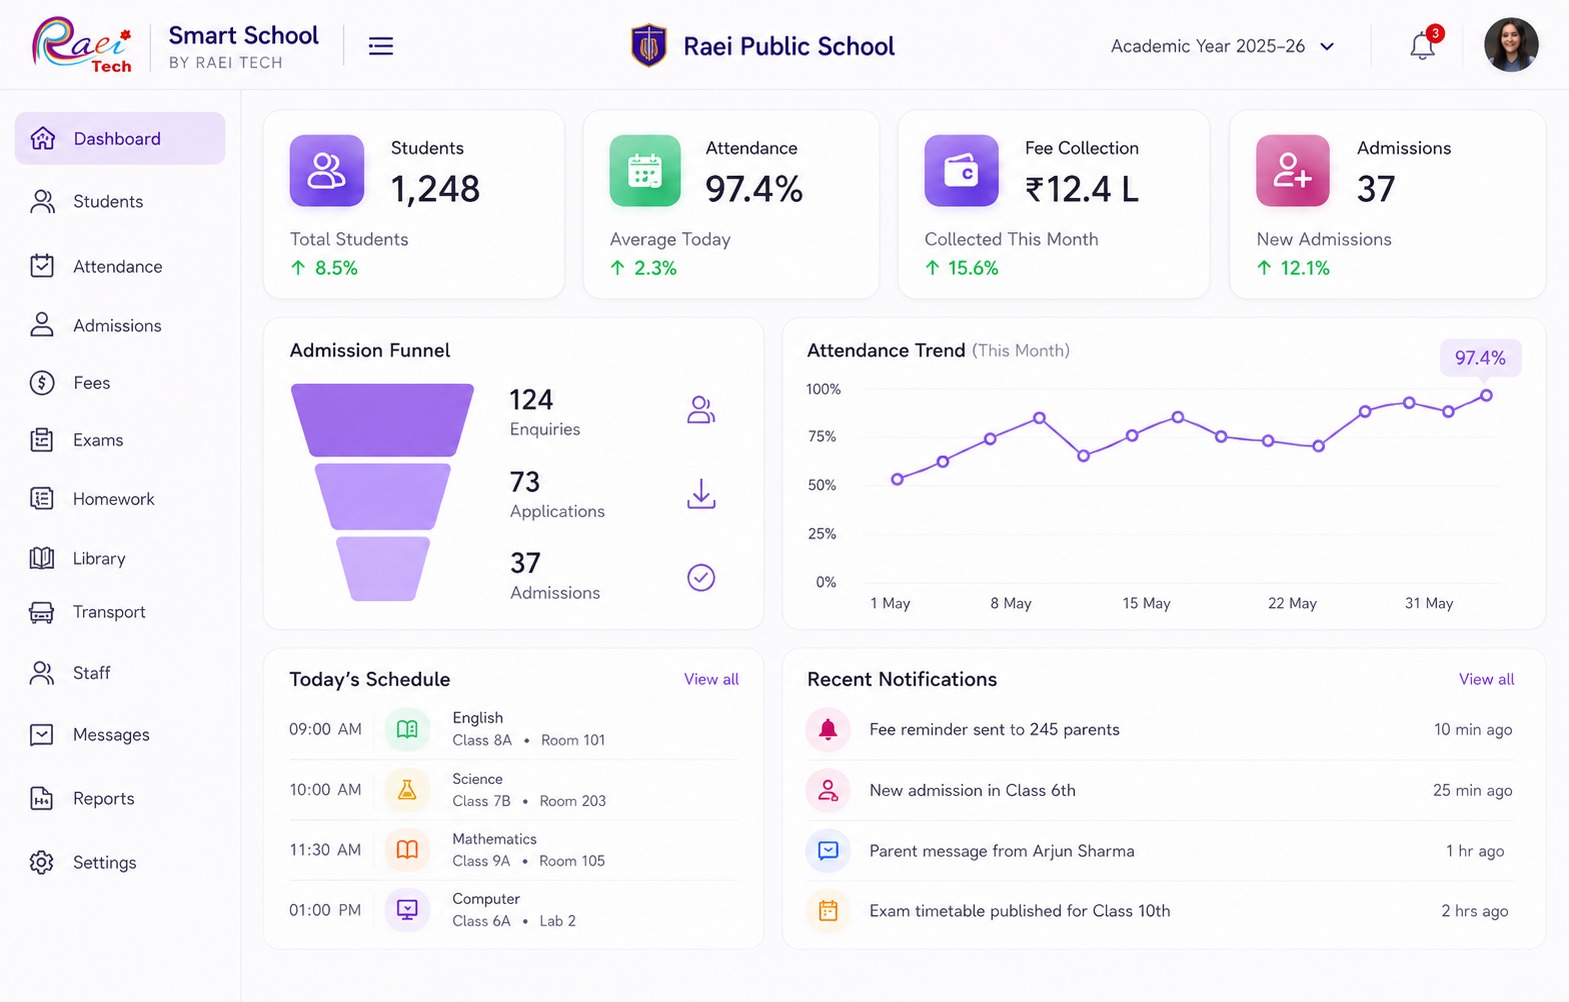This screenshot has height=1002, width=1569.
Task: Select the 97.4% point on attendance chart
Action: click(1486, 396)
